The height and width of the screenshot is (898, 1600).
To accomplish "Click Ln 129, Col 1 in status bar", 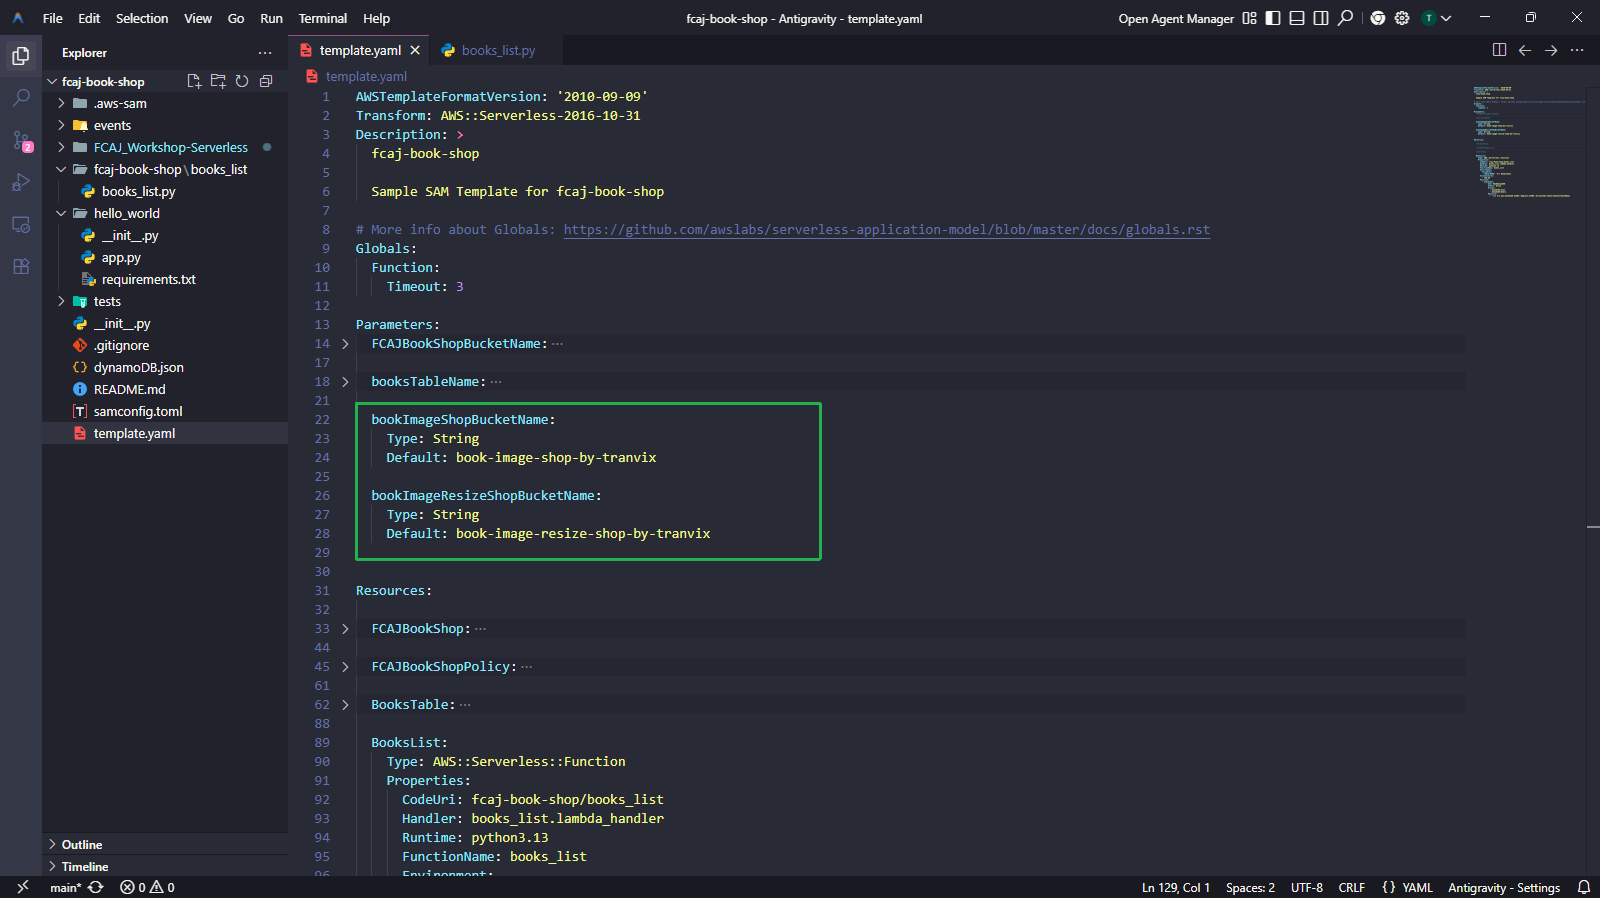I will click(1176, 887).
